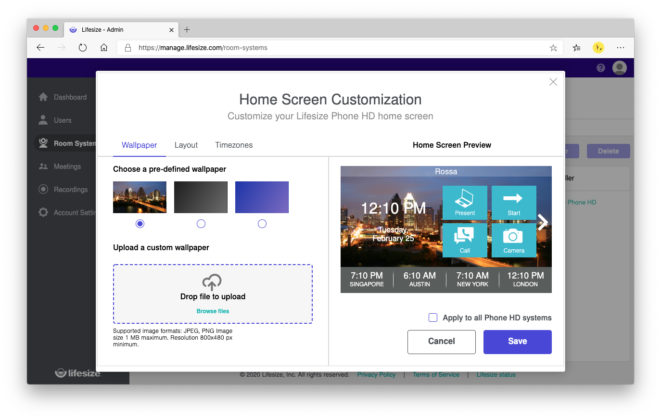Open the Lifesize status footer link
The width and height of the screenshot is (661, 420).
(496, 374)
